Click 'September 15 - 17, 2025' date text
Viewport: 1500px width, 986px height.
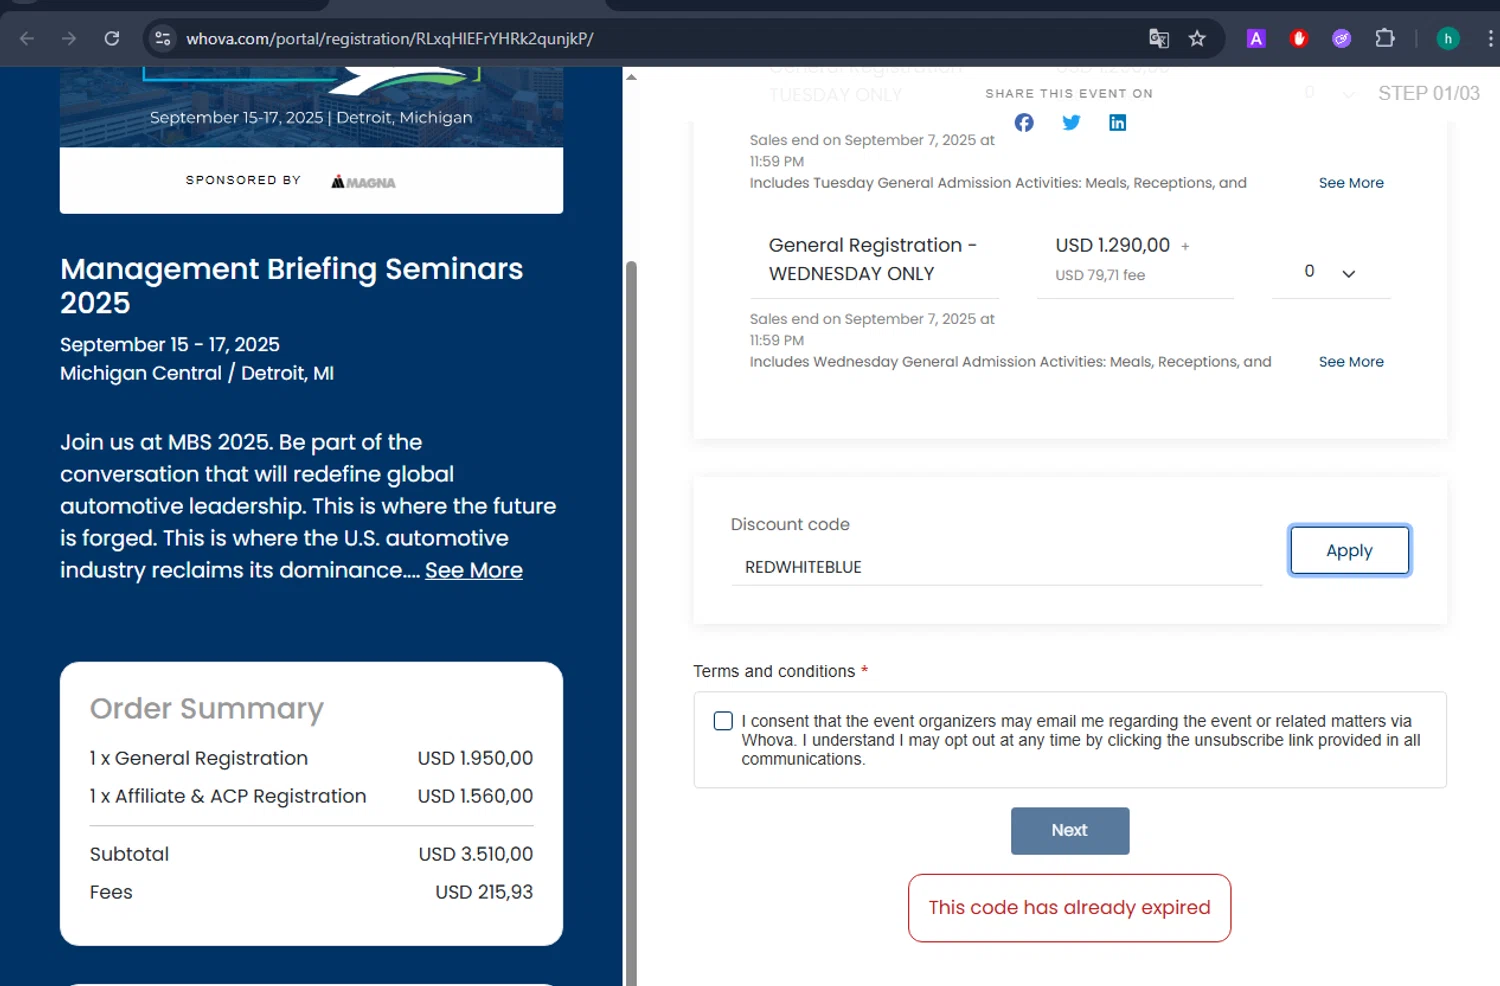[x=170, y=345]
